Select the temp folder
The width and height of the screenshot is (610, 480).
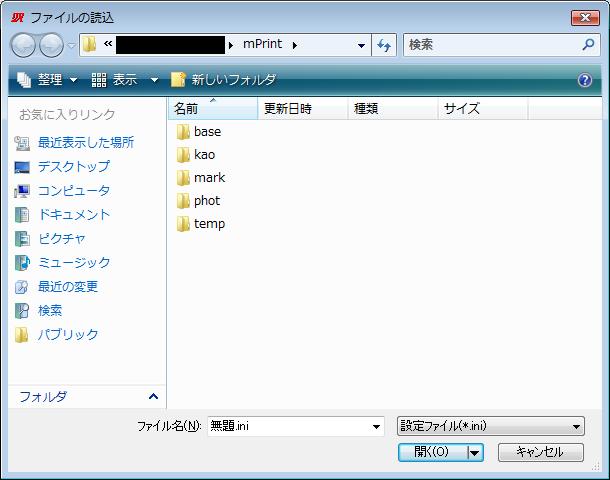pos(209,224)
